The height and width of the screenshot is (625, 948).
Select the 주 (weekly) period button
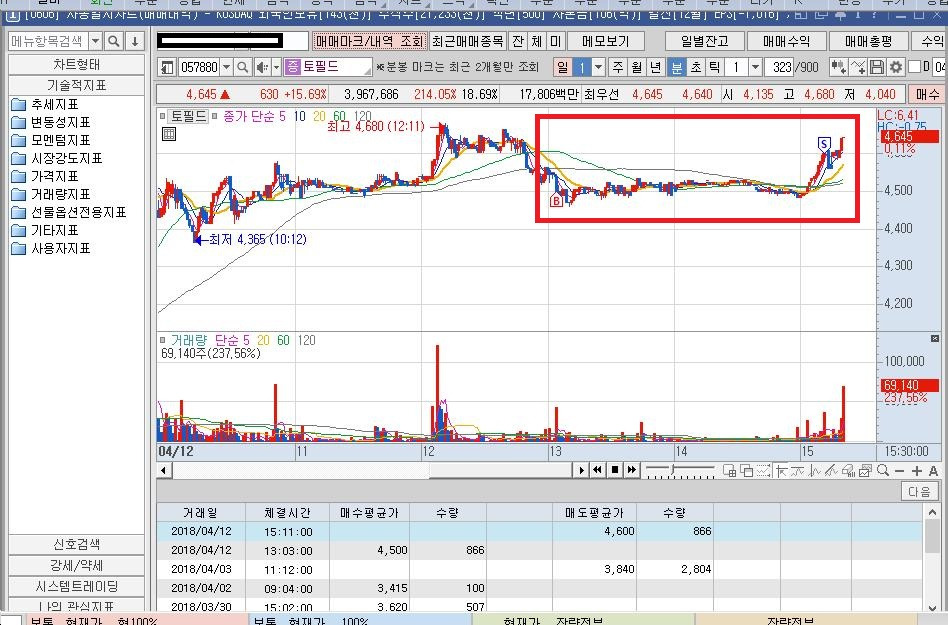point(617,66)
